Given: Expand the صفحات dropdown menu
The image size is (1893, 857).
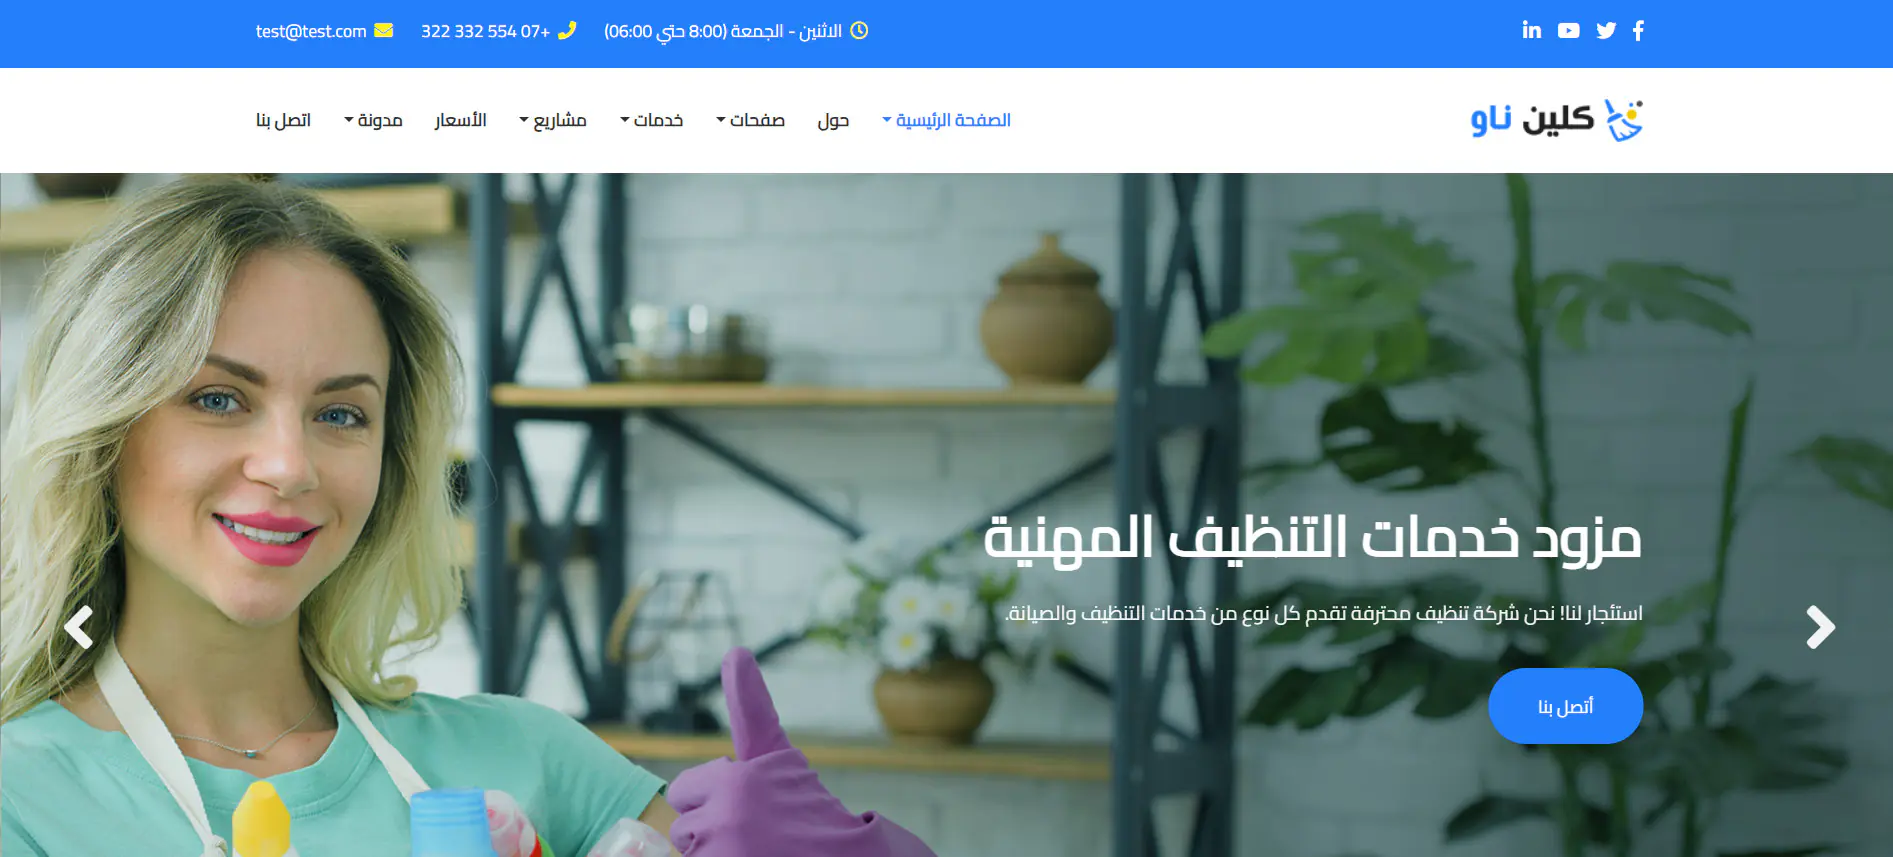Looking at the screenshot, I should [x=751, y=120].
